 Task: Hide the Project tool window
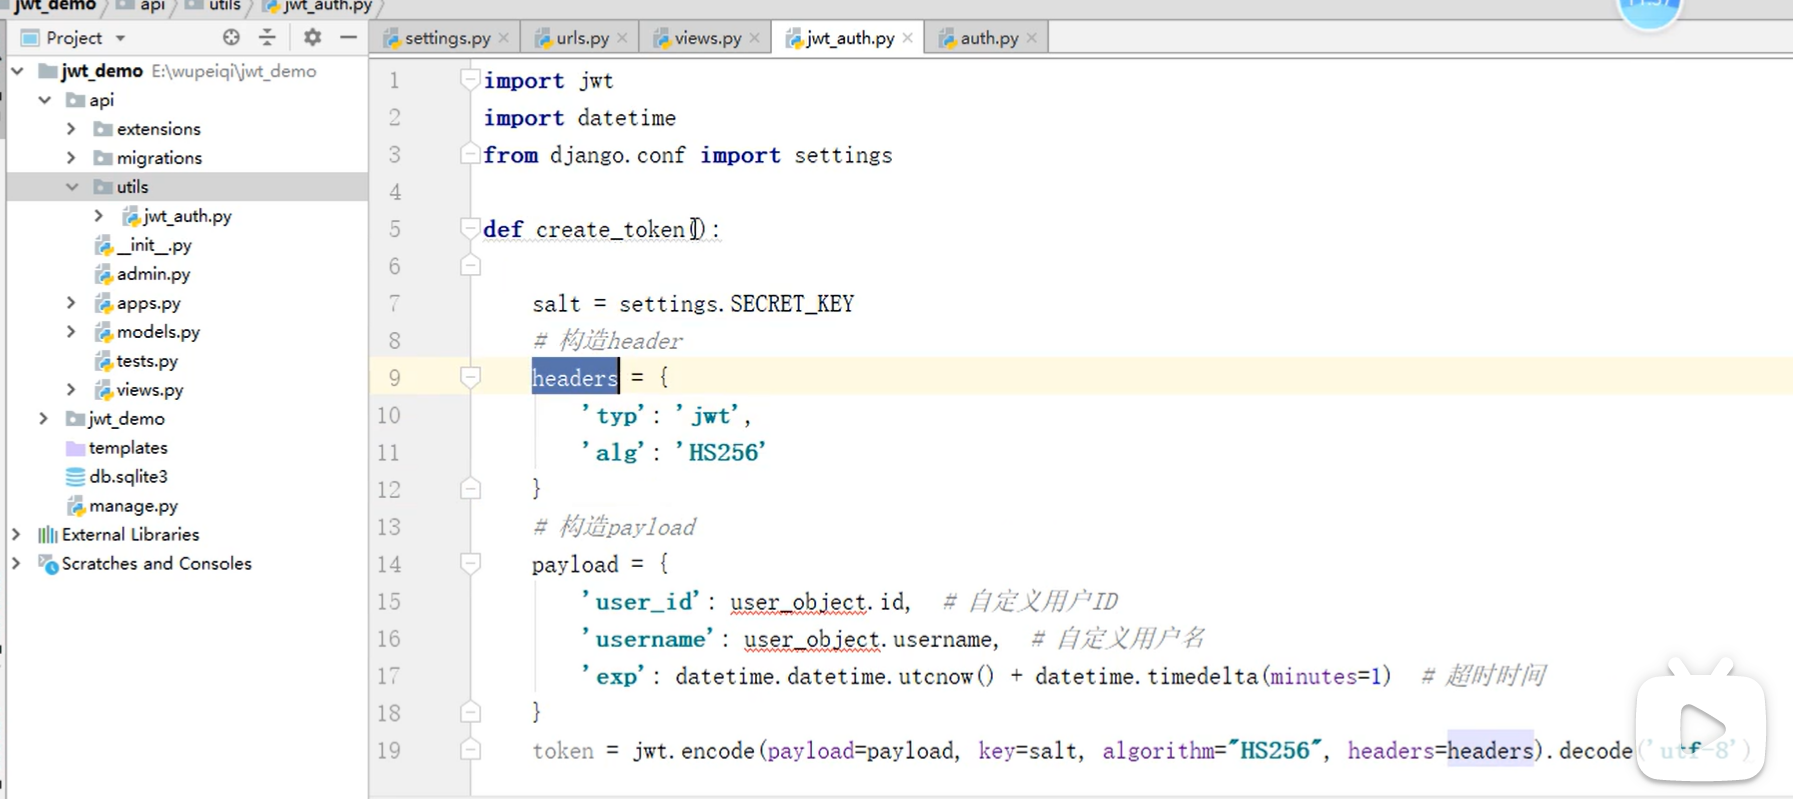click(348, 38)
